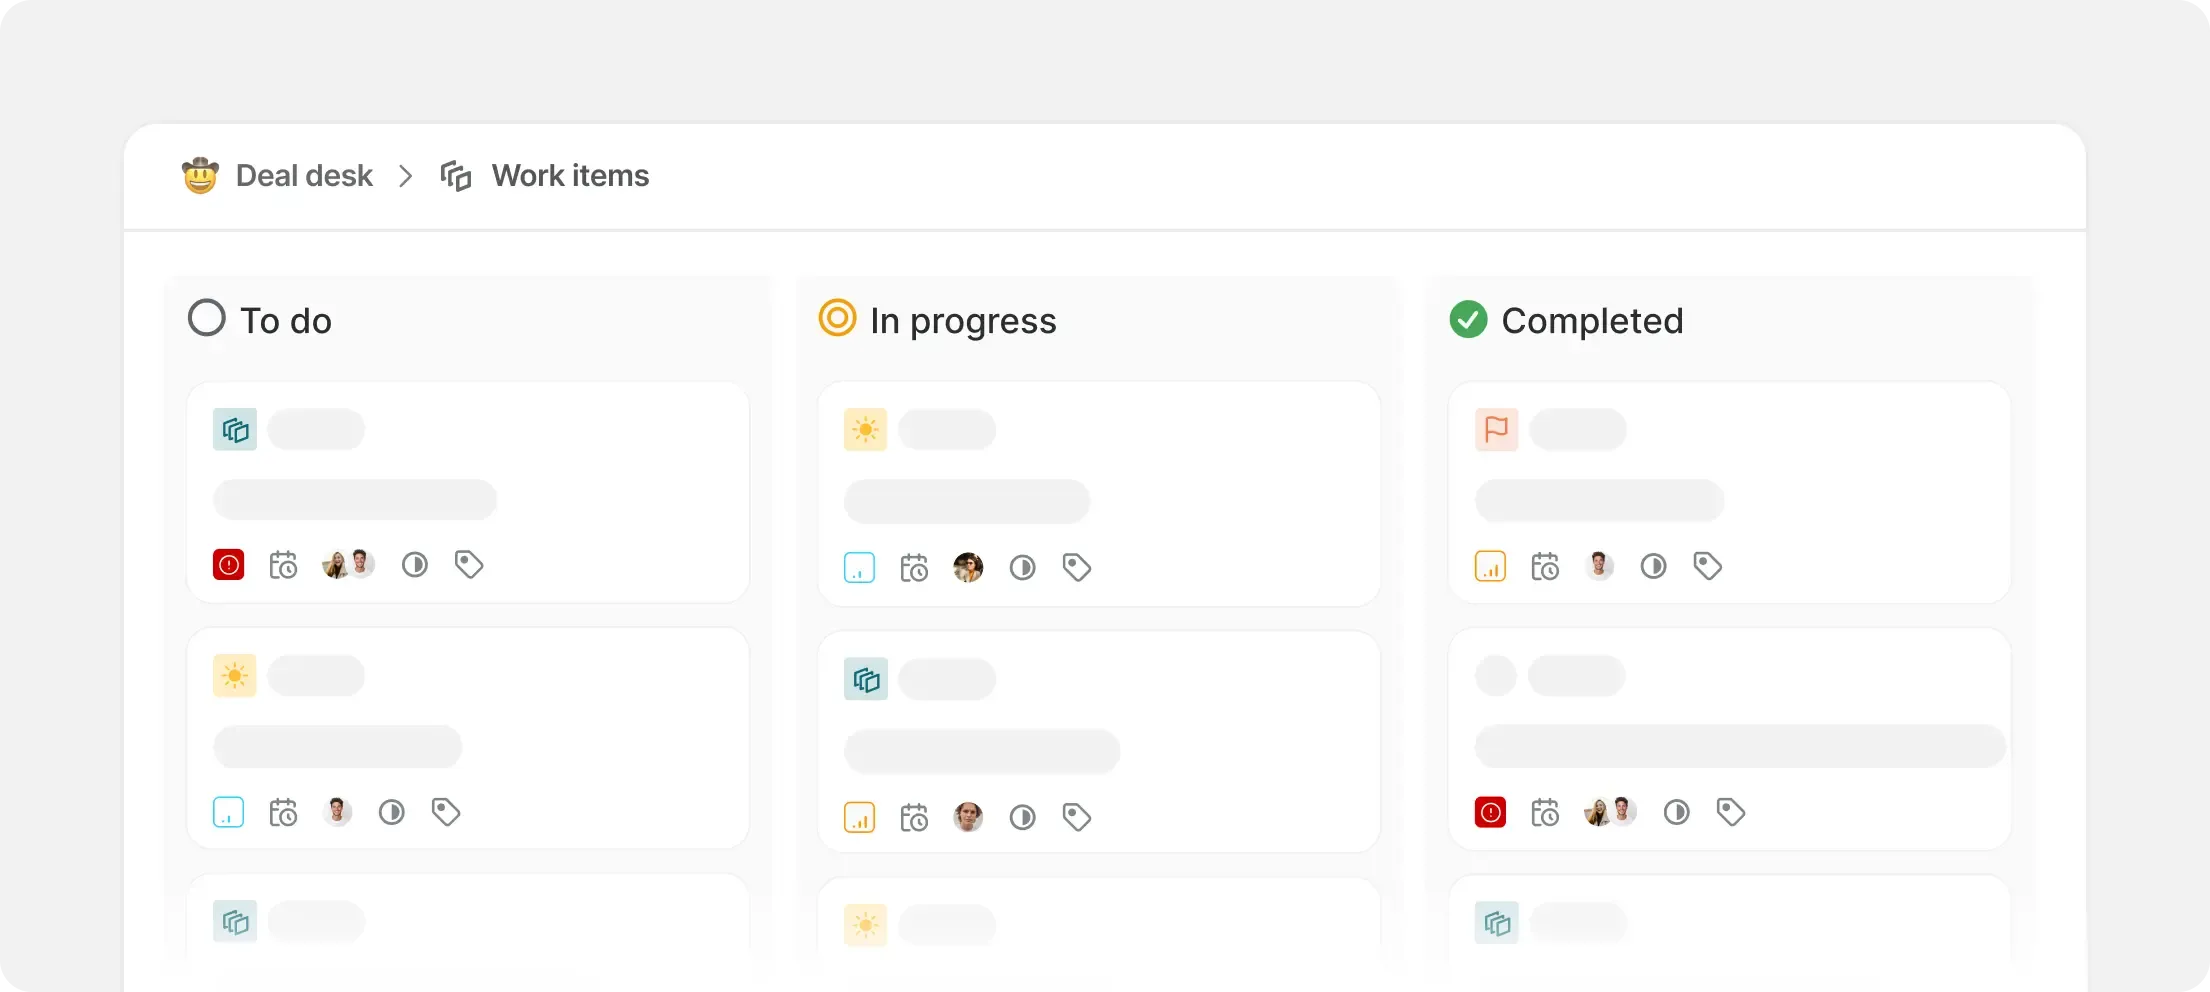Open the Work items breadcrumb
Screen dimensions: 2210x992
(x=570, y=176)
